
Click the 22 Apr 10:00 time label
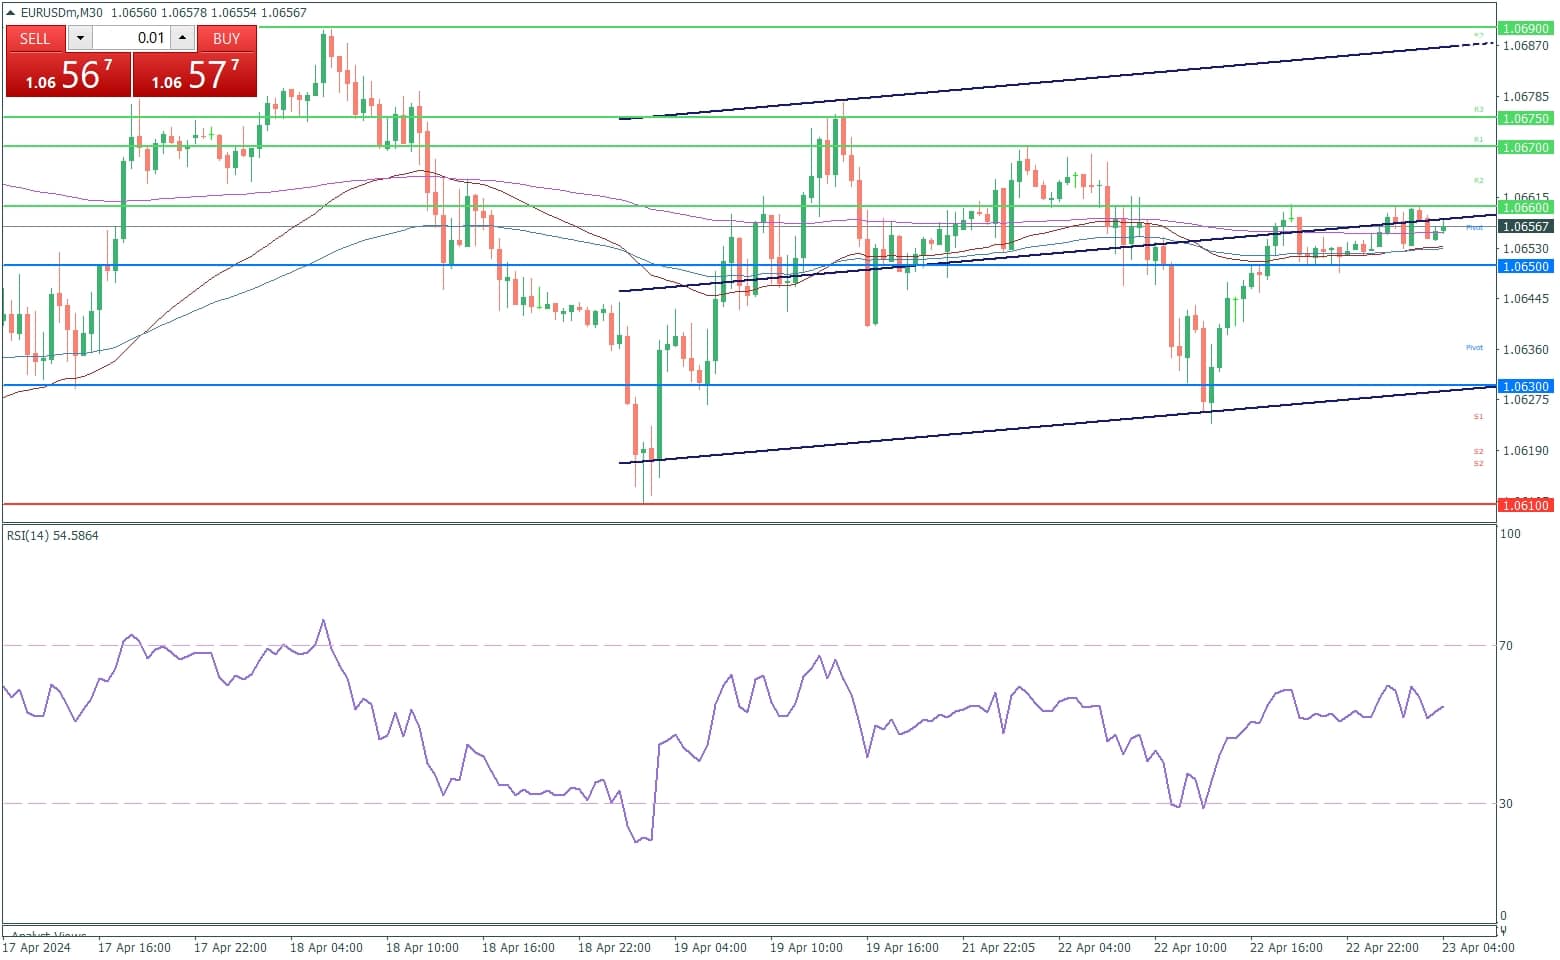point(1190,948)
